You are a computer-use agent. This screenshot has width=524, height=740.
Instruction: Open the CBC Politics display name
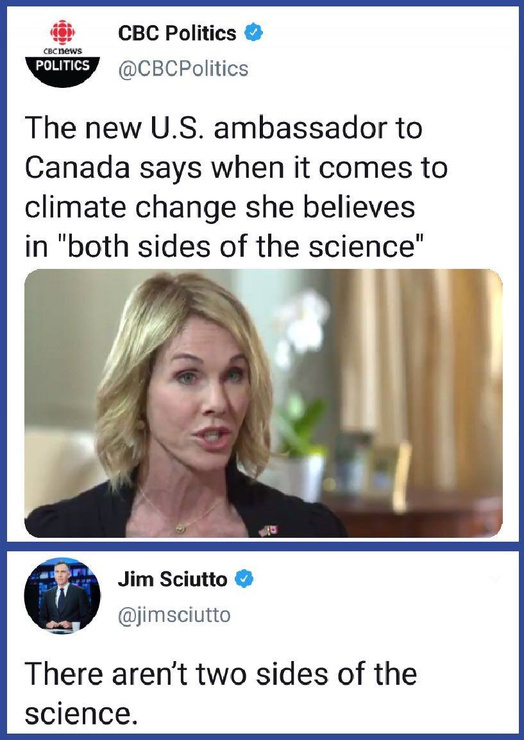pyautogui.click(x=177, y=33)
